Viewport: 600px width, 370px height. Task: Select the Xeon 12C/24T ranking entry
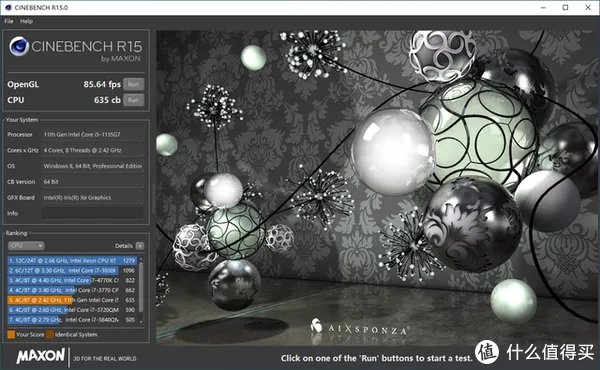[x=72, y=261]
